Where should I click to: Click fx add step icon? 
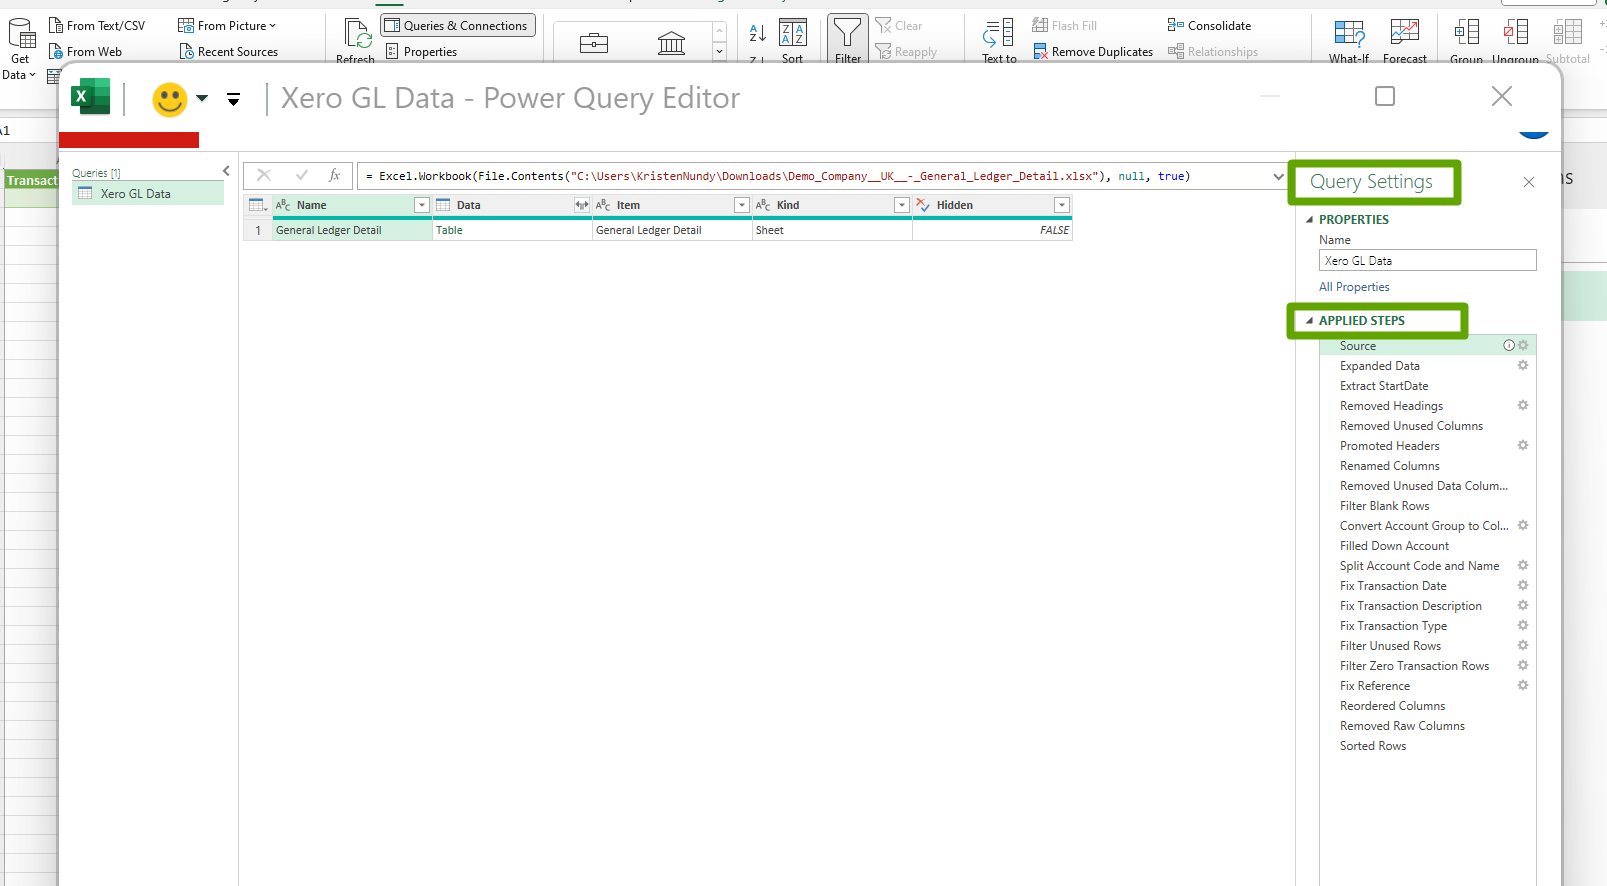click(335, 176)
